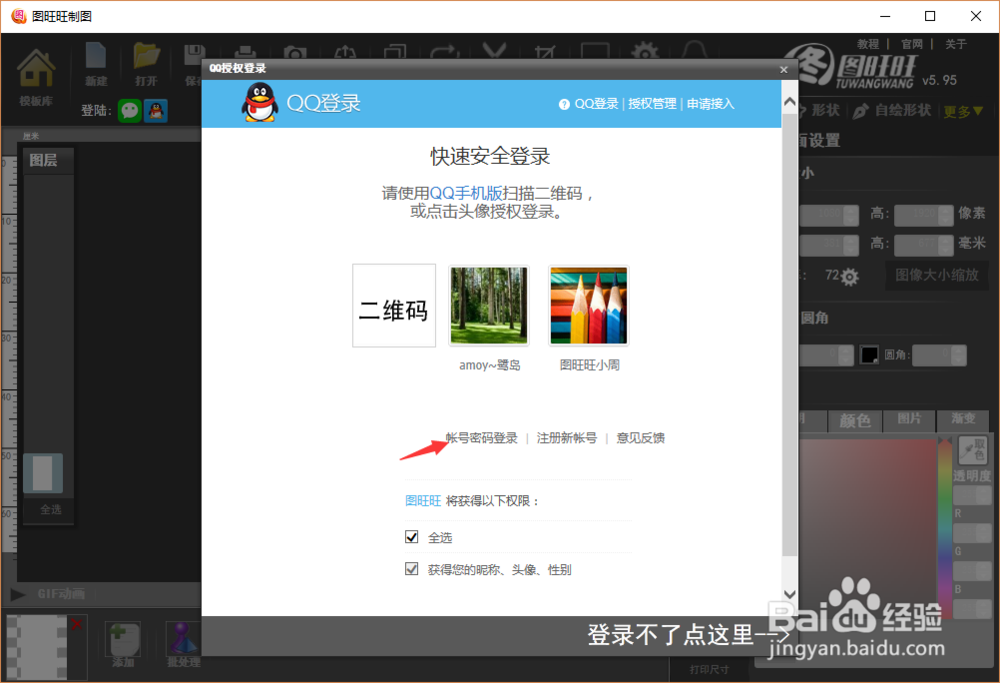The width and height of the screenshot is (1000, 683).
Task: Click the QQ penguin logo in the dialog
Action: [x=260, y=102]
